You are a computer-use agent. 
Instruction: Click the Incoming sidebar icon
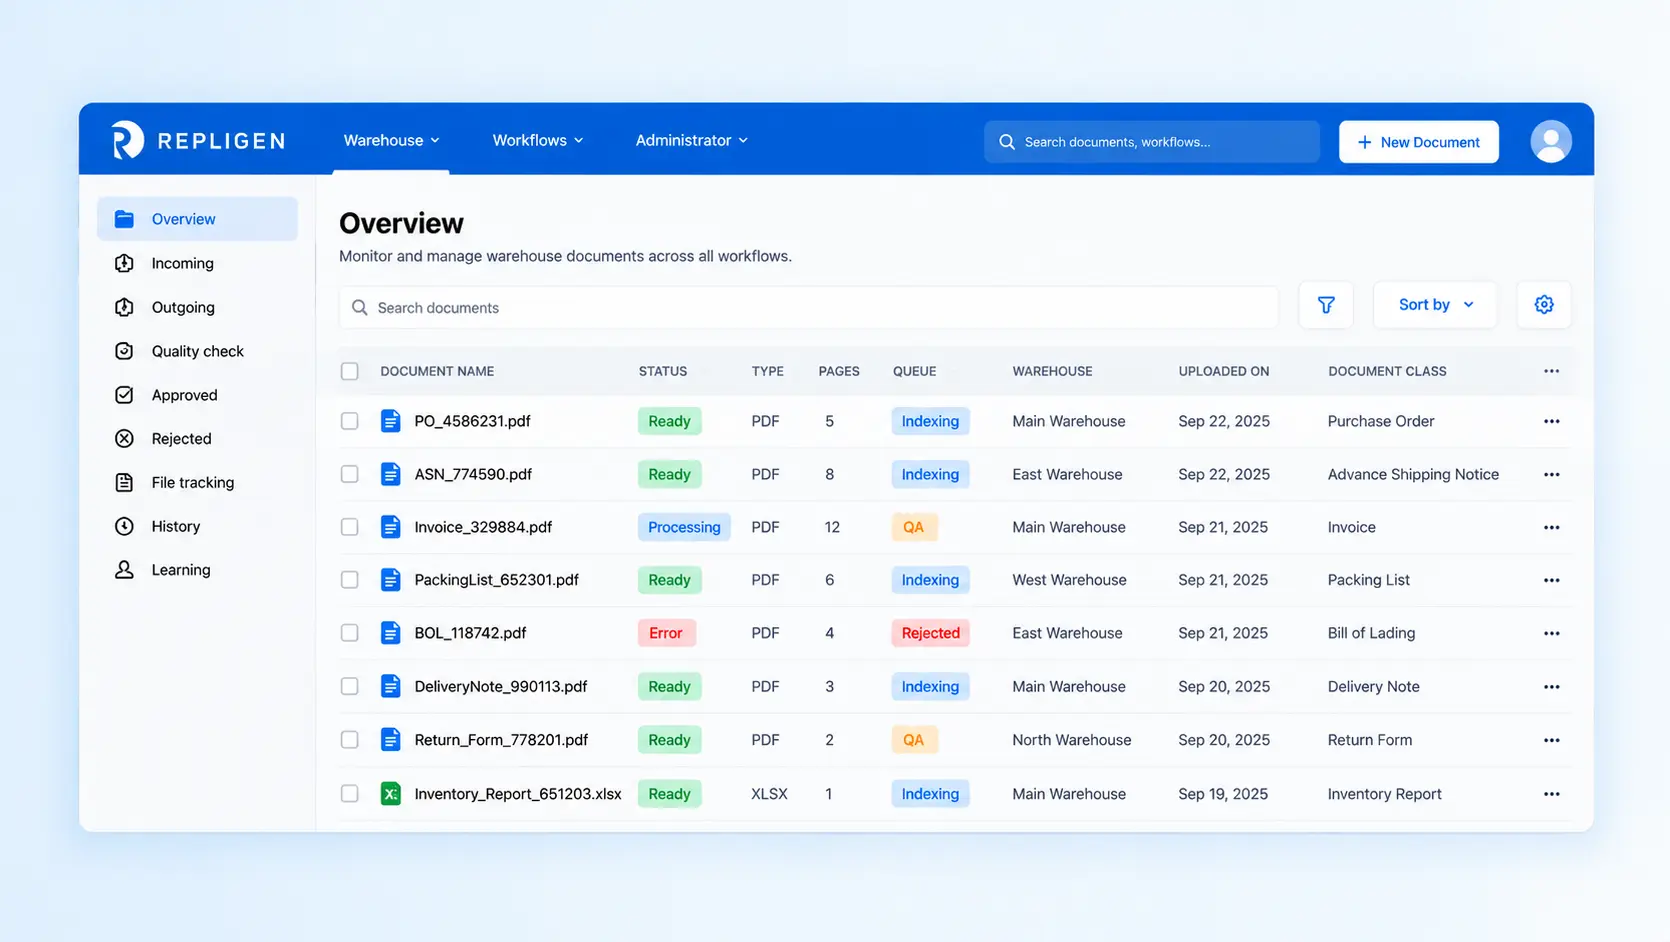[x=124, y=263]
